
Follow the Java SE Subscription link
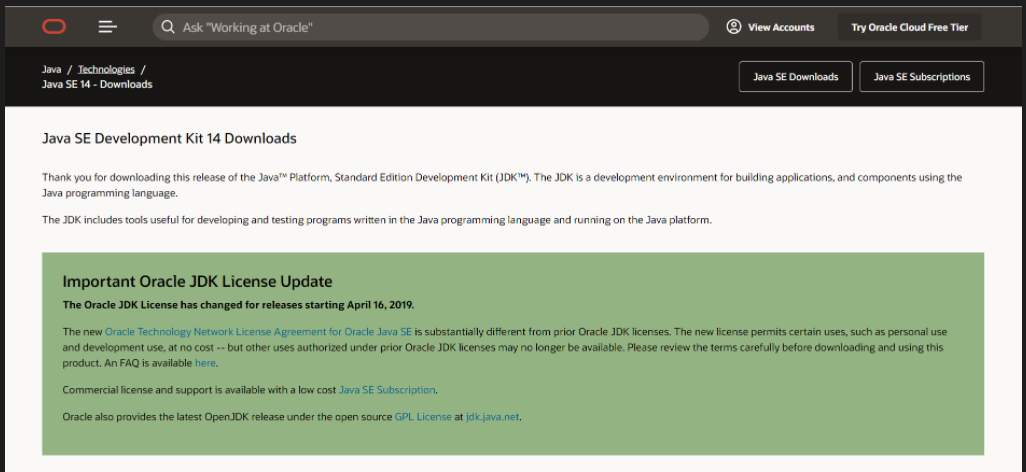coord(387,390)
